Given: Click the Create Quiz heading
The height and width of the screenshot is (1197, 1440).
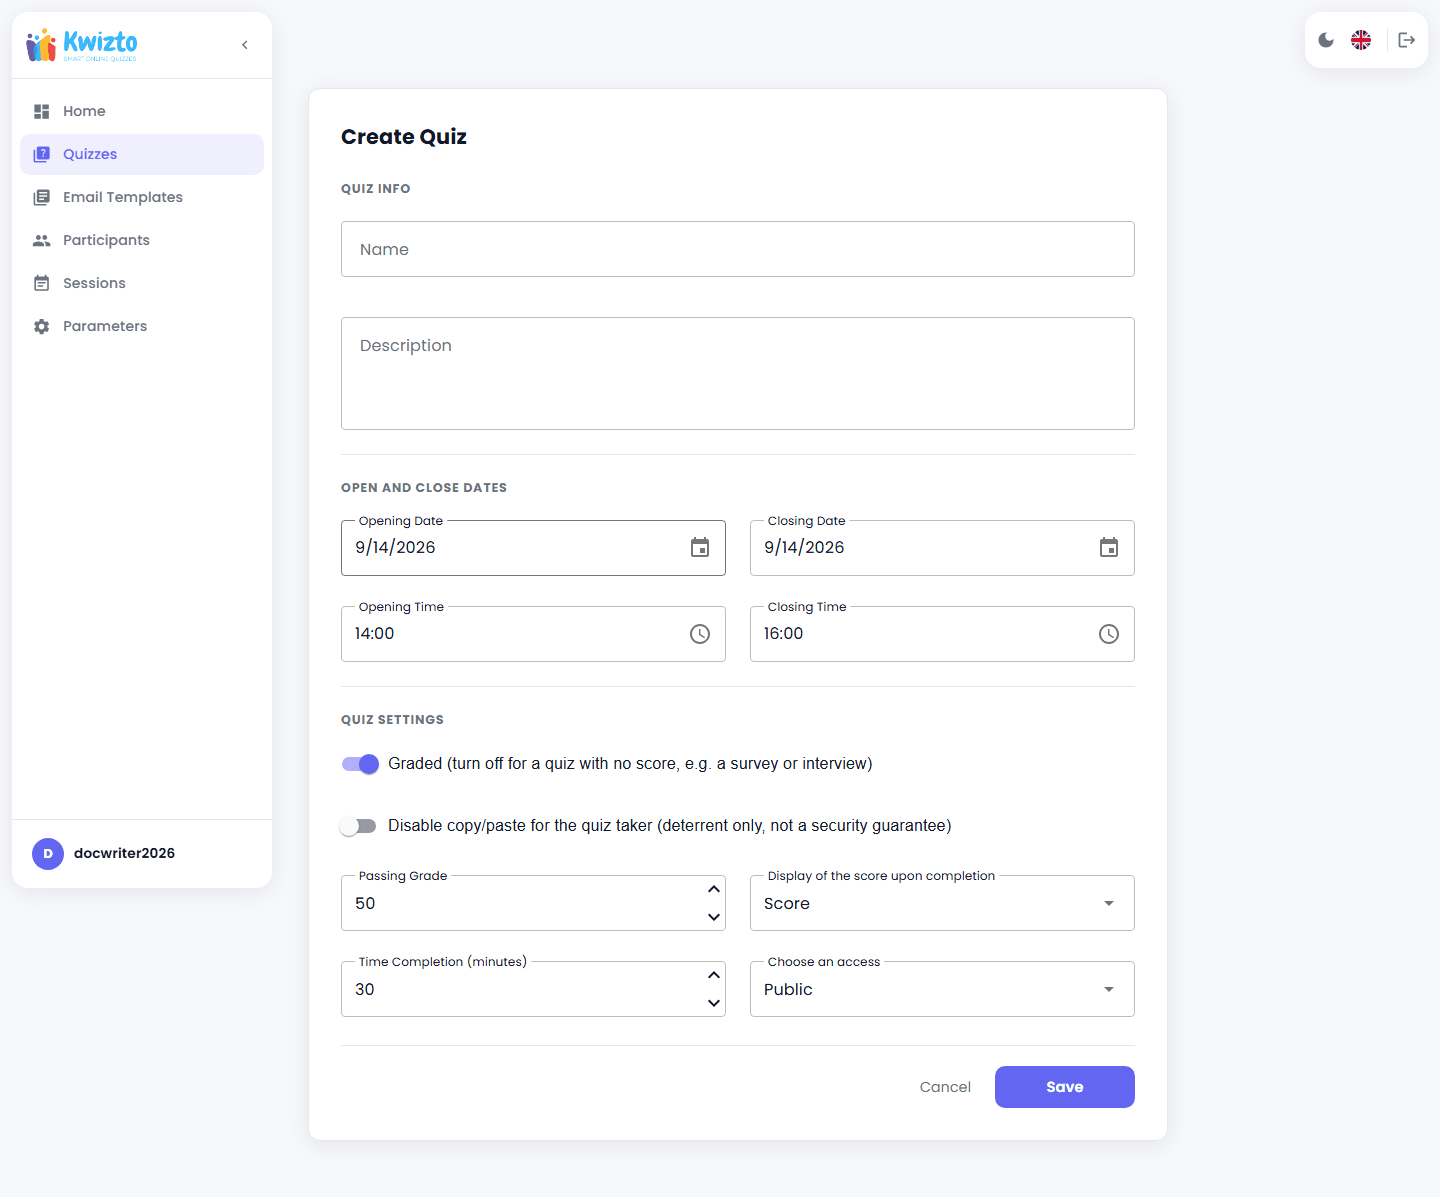Looking at the screenshot, I should click(404, 137).
